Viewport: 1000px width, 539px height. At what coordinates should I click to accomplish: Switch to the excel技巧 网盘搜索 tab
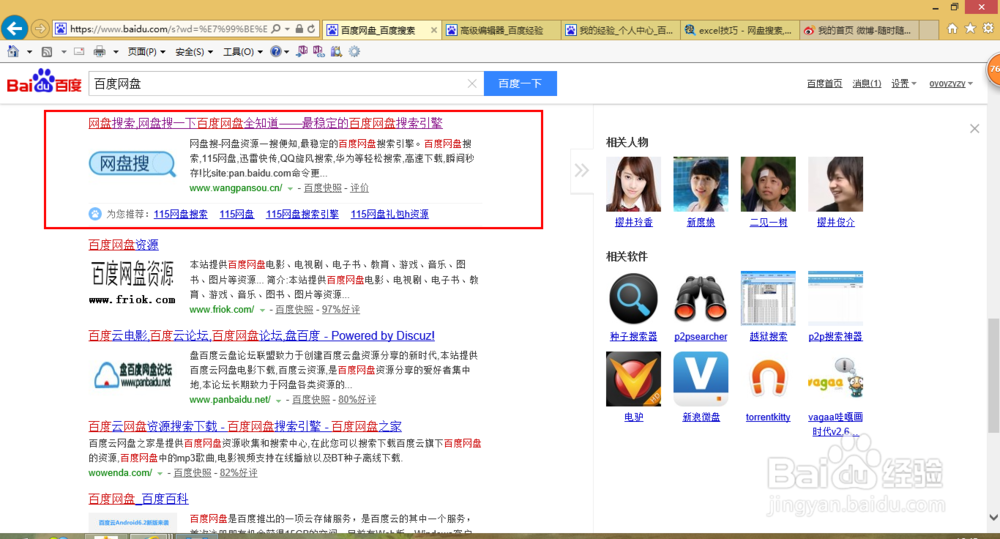(x=739, y=30)
